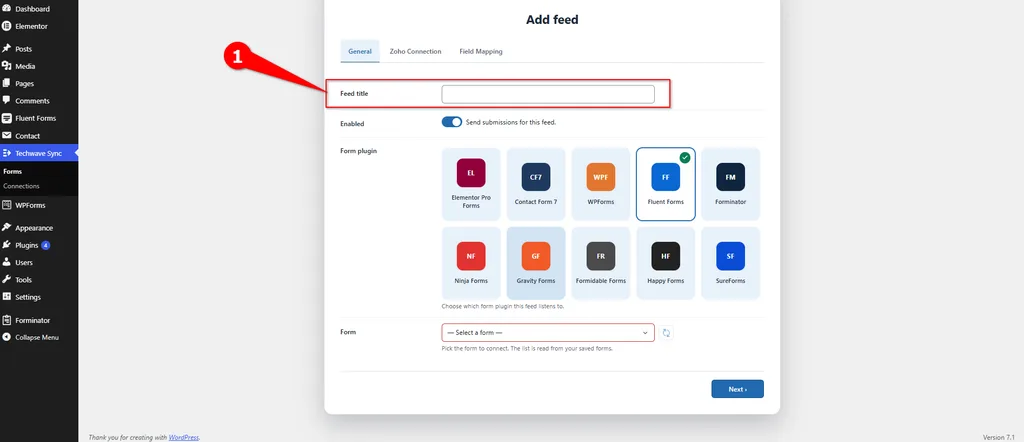
Task: Follow the WordPress footer link
Action: coord(184,437)
